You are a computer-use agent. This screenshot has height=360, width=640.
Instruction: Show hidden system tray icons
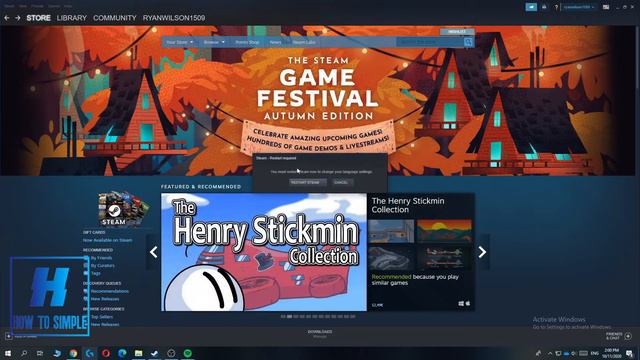pyautogui.click(x=550, y=353)
